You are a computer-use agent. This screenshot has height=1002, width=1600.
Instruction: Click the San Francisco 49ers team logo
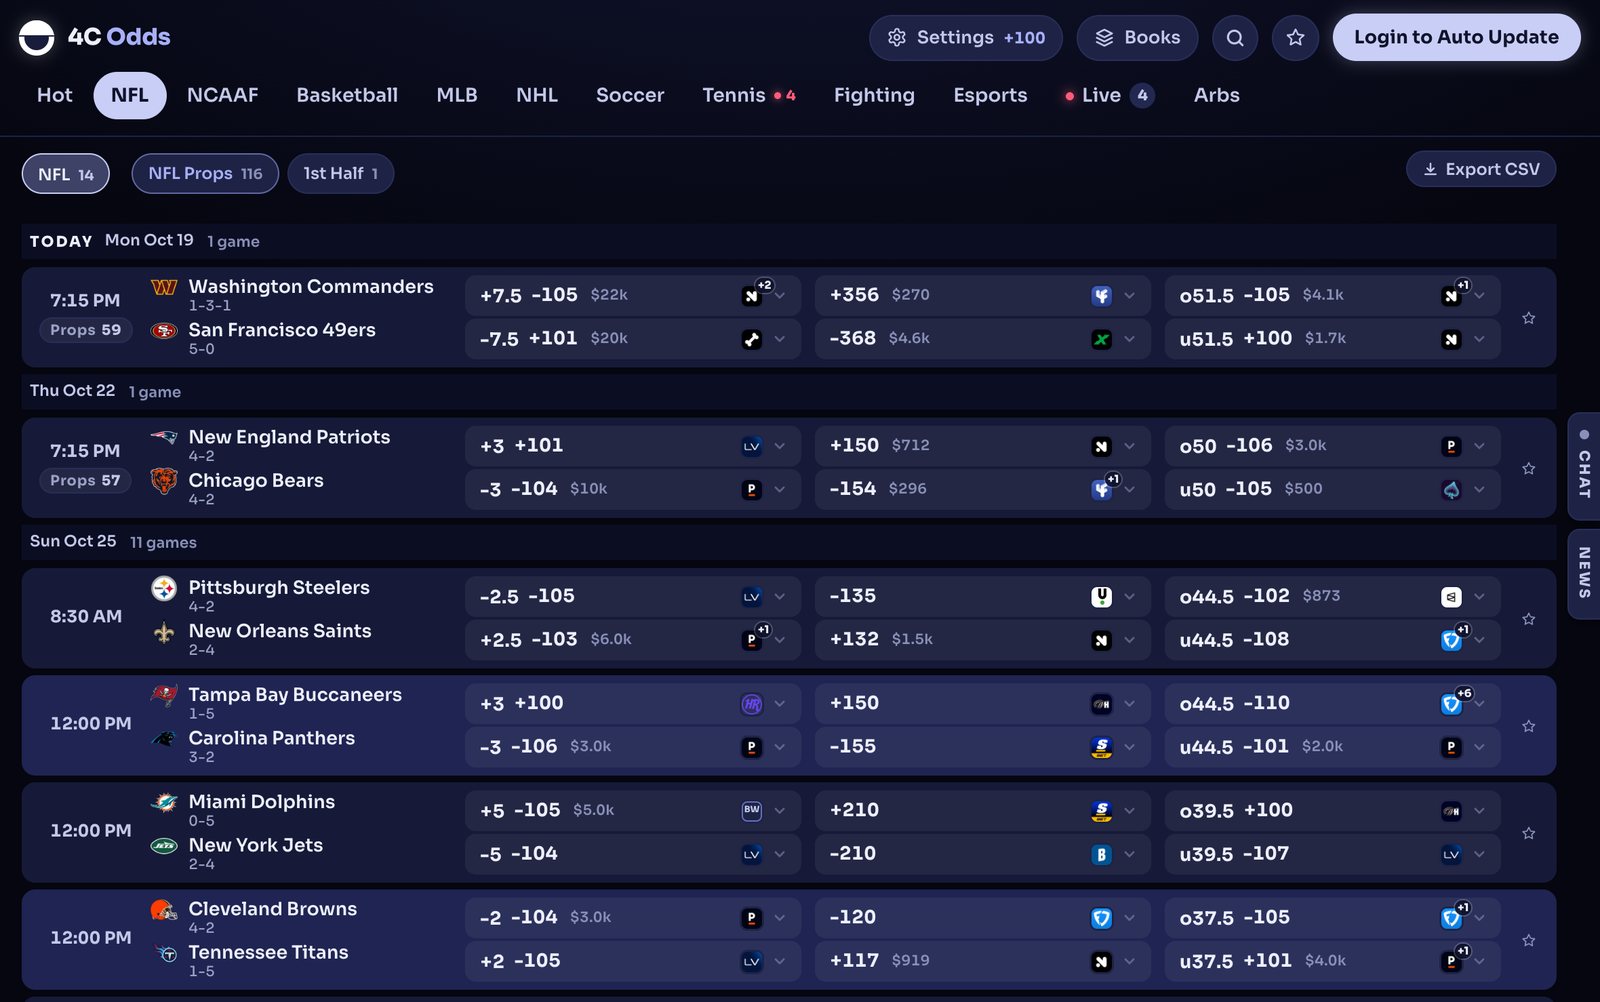[164, 331]
